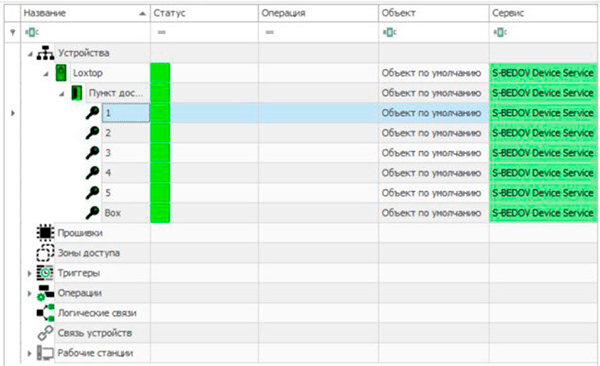Click the Логические связи node icon
Image resolution: width=600 pixels, height=366 pixels.
[45, 312]
